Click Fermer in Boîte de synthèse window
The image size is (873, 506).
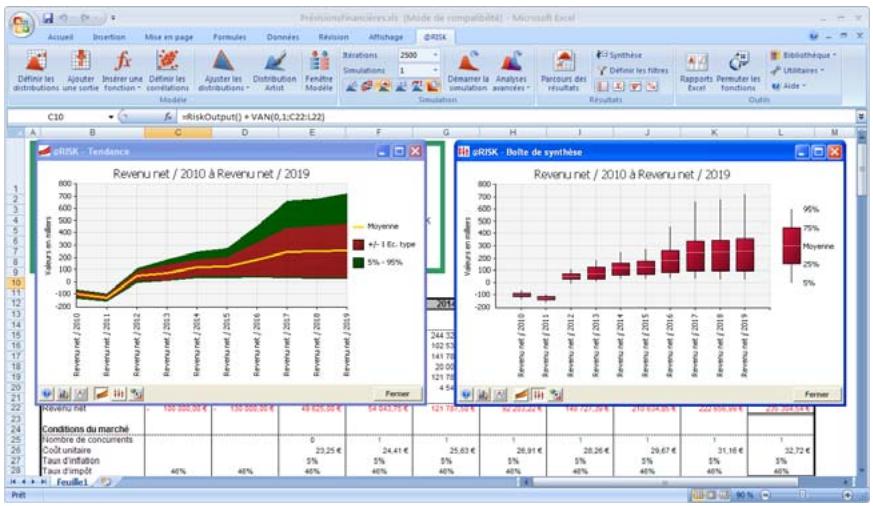[815, 394]
